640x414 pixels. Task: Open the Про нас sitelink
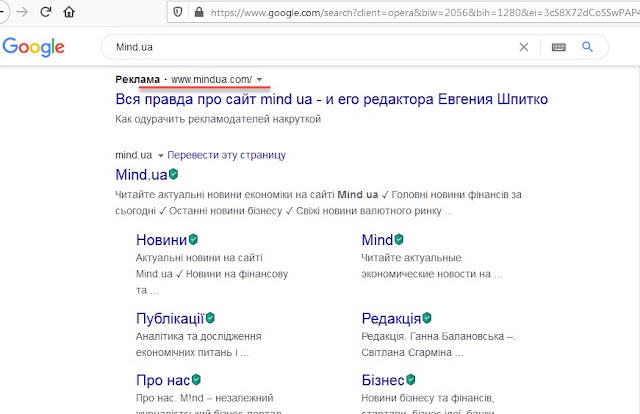coord(163,380)
